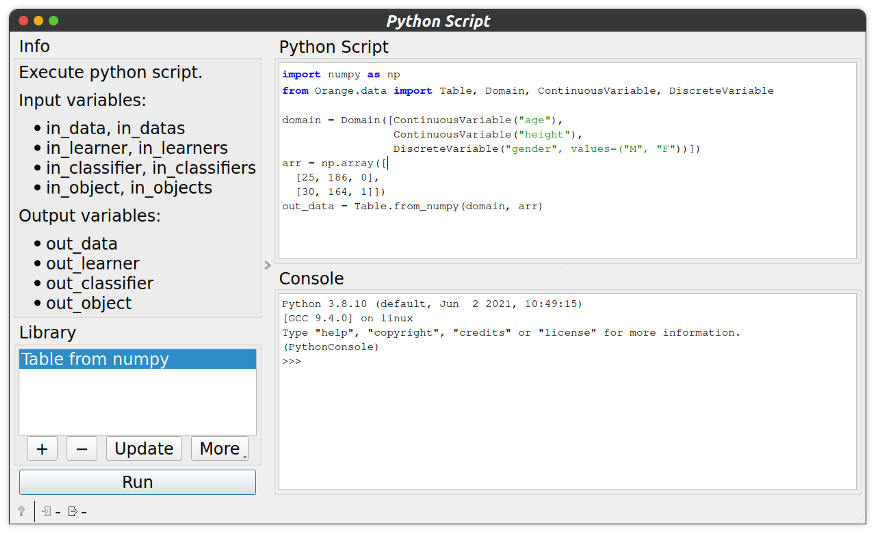
Task: Open the More dropdown menu
Action: pos(220,449)
